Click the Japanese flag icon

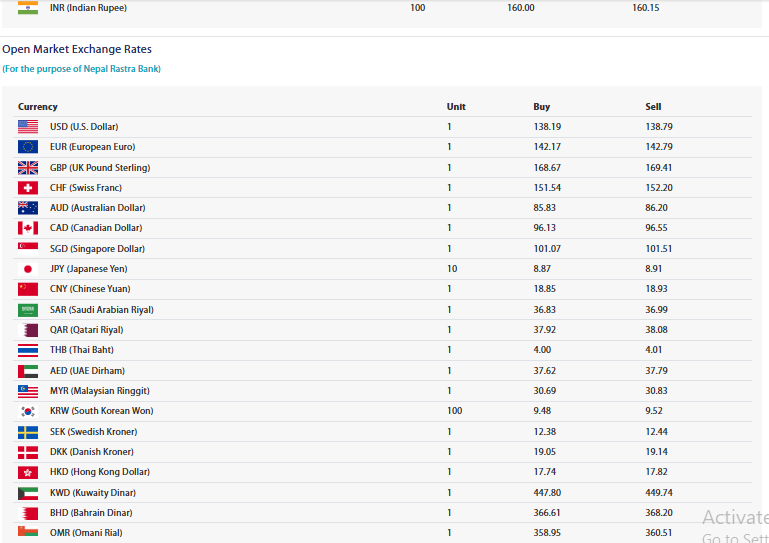point(28,269)
